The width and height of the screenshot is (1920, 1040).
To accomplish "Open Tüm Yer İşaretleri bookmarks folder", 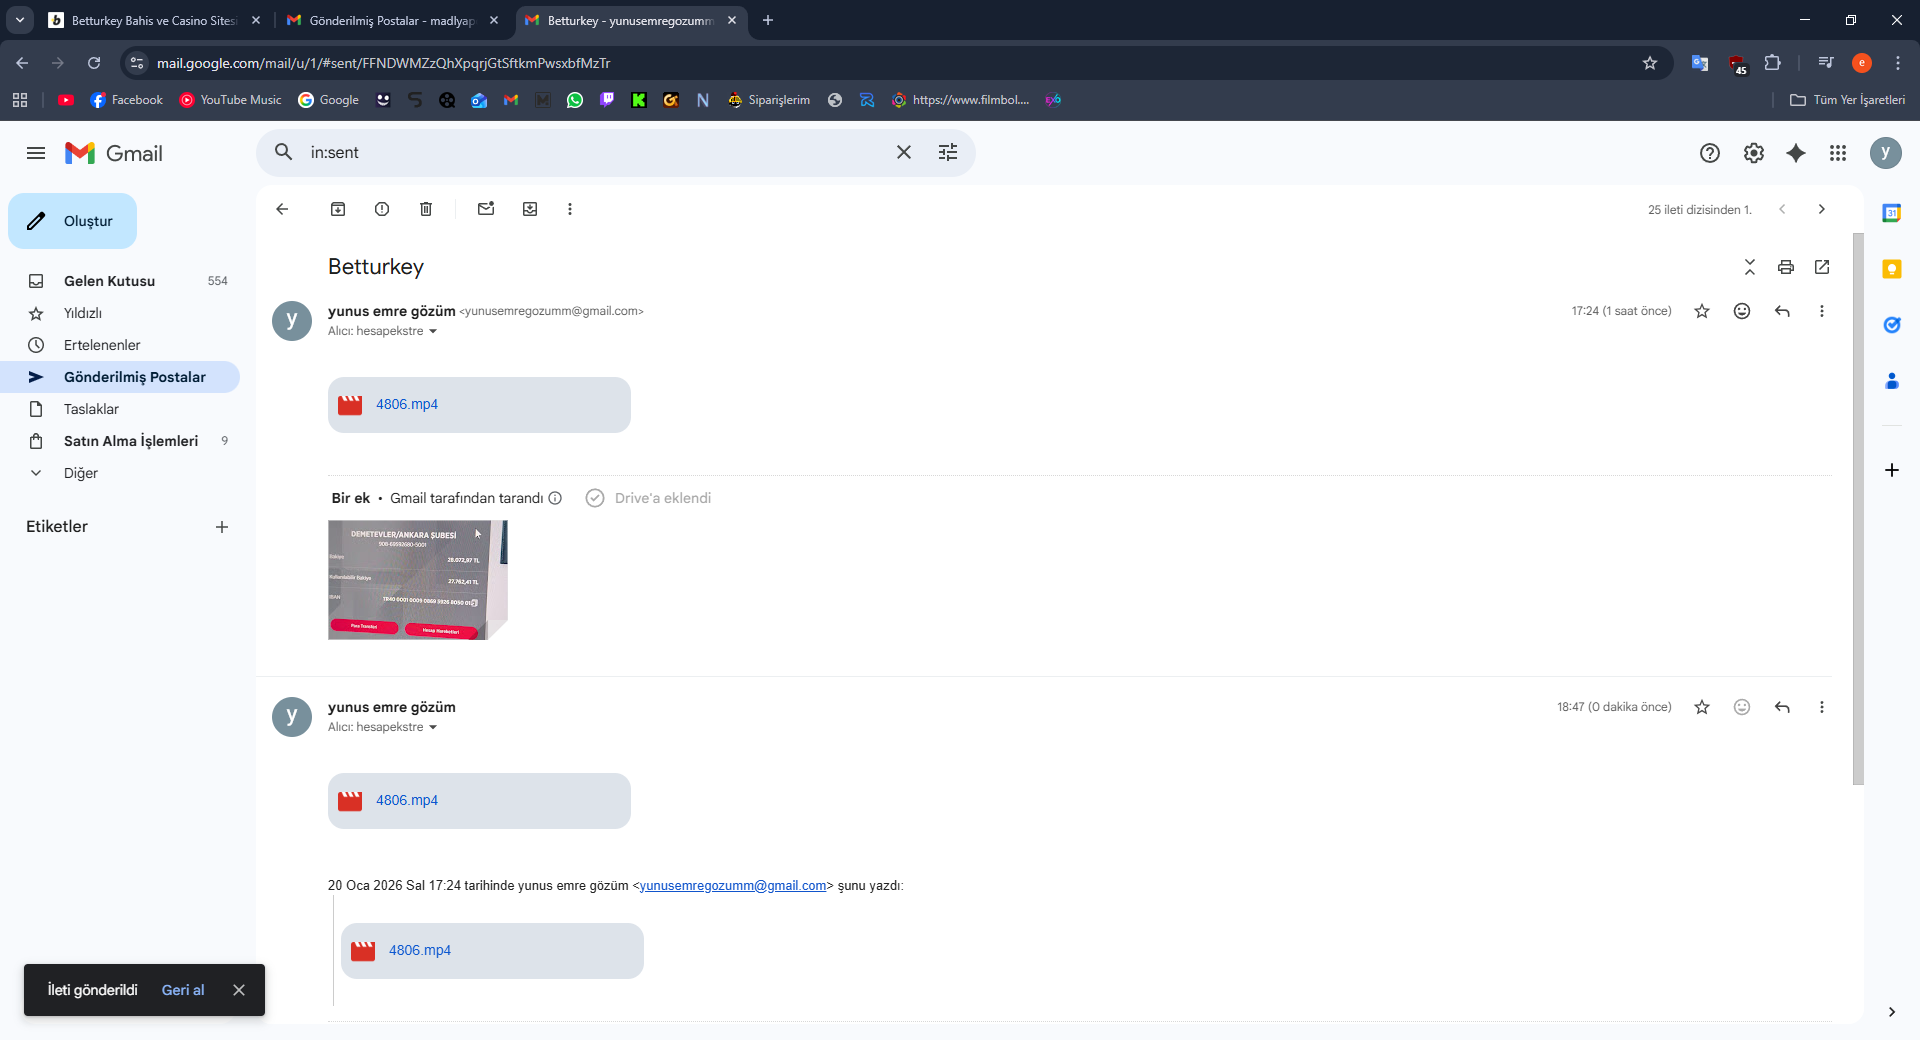I will click(x=1847, y=100).
